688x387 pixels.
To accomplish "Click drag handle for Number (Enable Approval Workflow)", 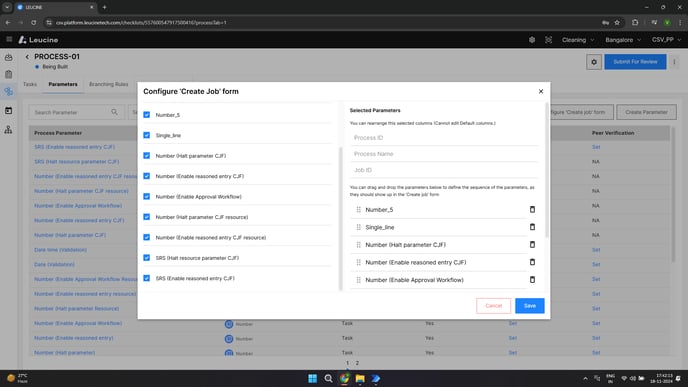I will tap(358, 280).
